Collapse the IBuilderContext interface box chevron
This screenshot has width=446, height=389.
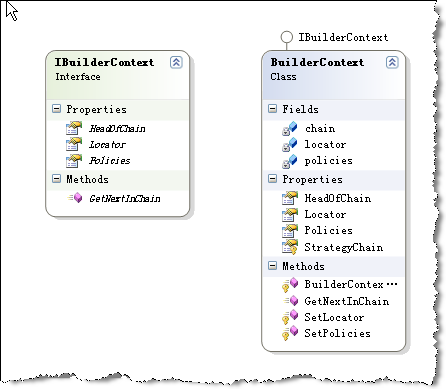coord(176,62)
